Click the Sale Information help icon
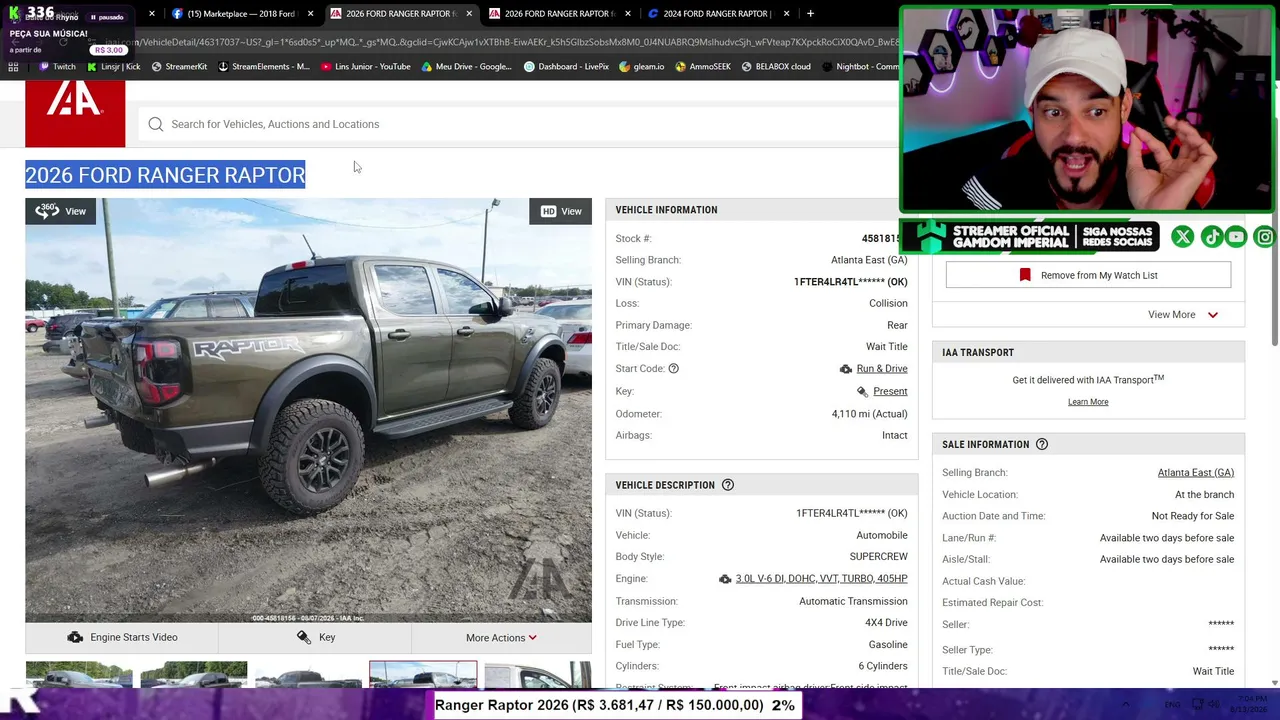The image size is (1280, 720). pos(1042,444)
